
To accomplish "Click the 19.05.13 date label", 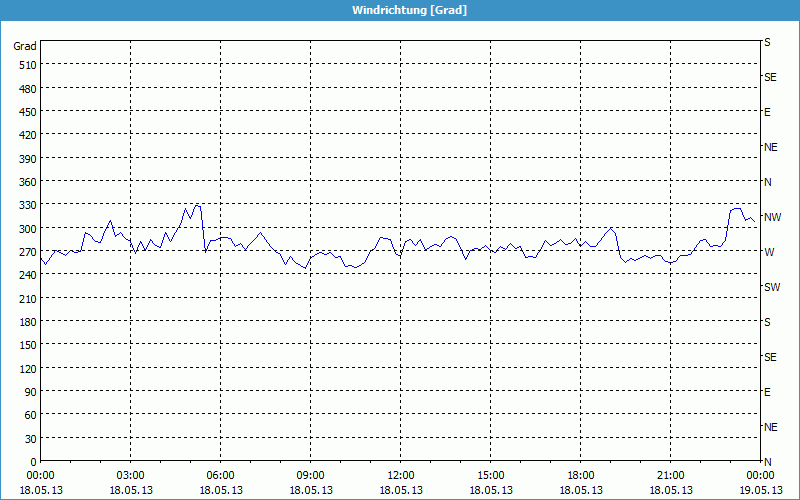I will 760,490.
